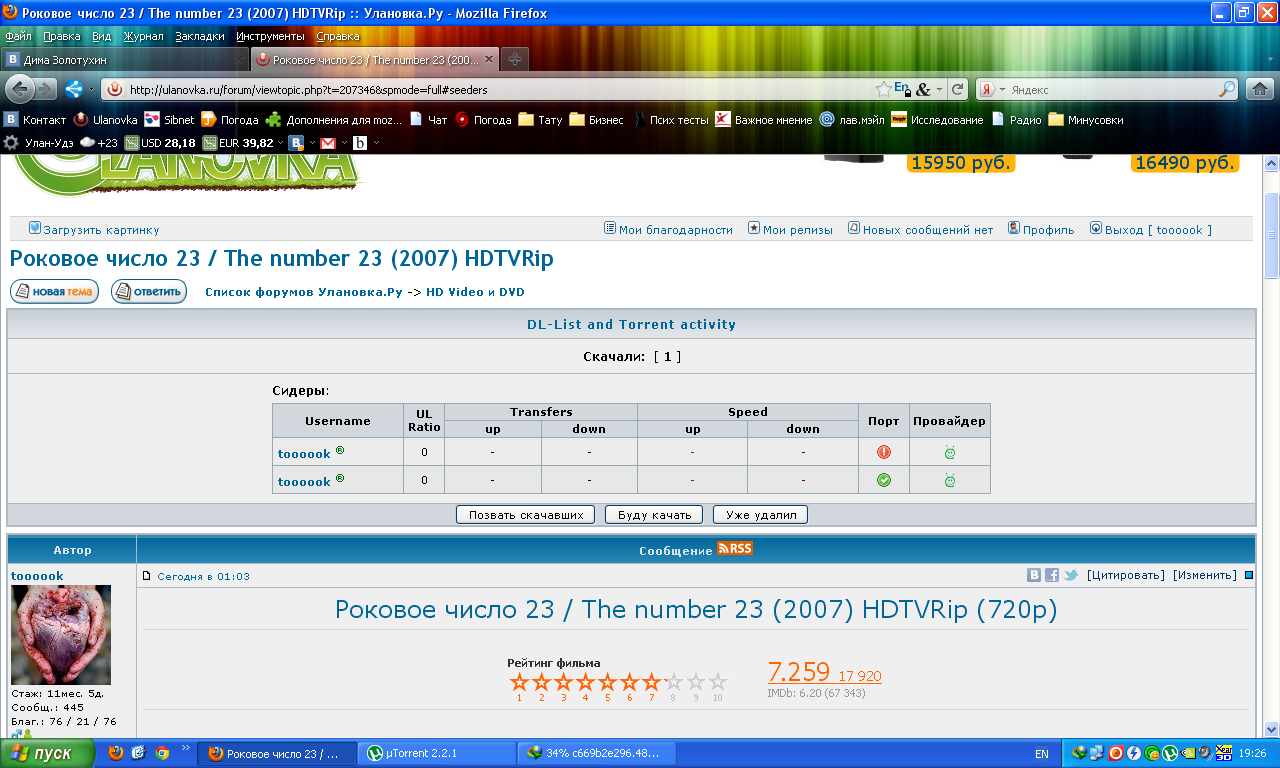Open the URL bar history dropdown arrow
The height and width of the screenshot is (768, 1280).
[x=940, y=89]
